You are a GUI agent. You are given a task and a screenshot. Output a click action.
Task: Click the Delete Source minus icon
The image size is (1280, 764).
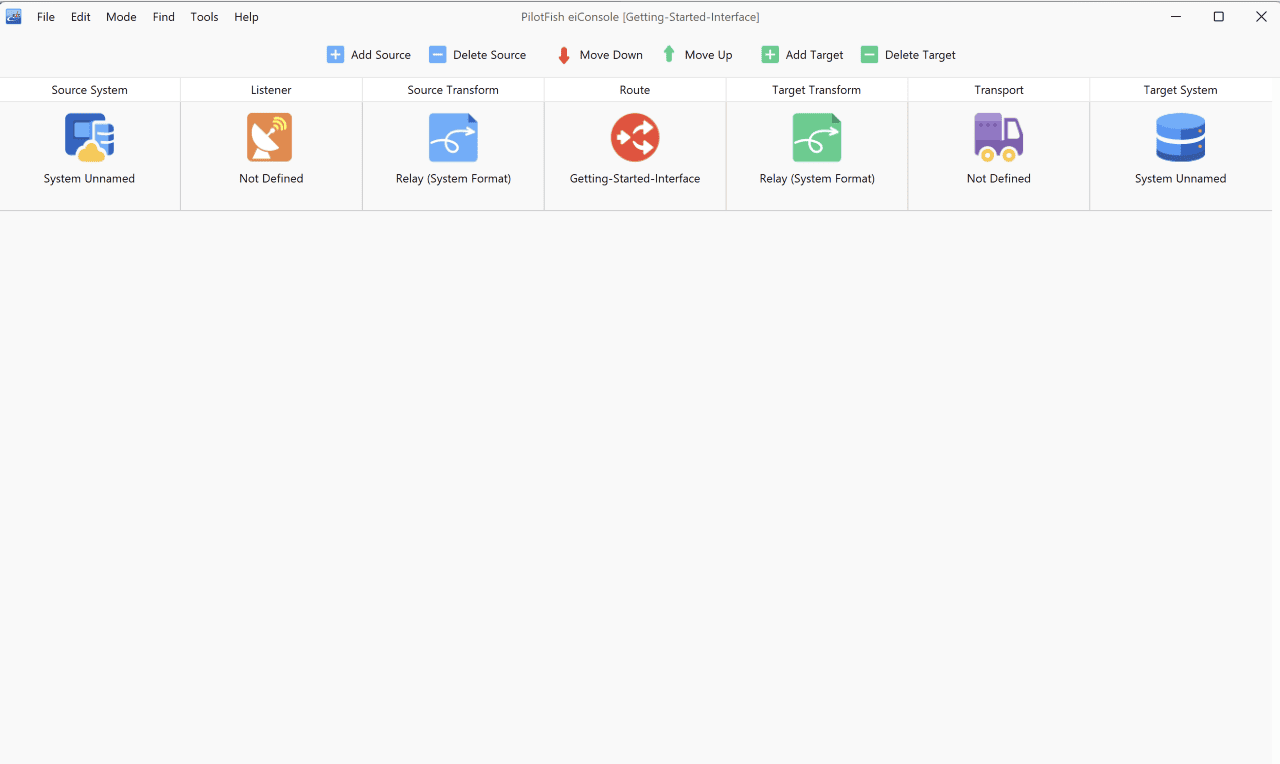(437, 55)
